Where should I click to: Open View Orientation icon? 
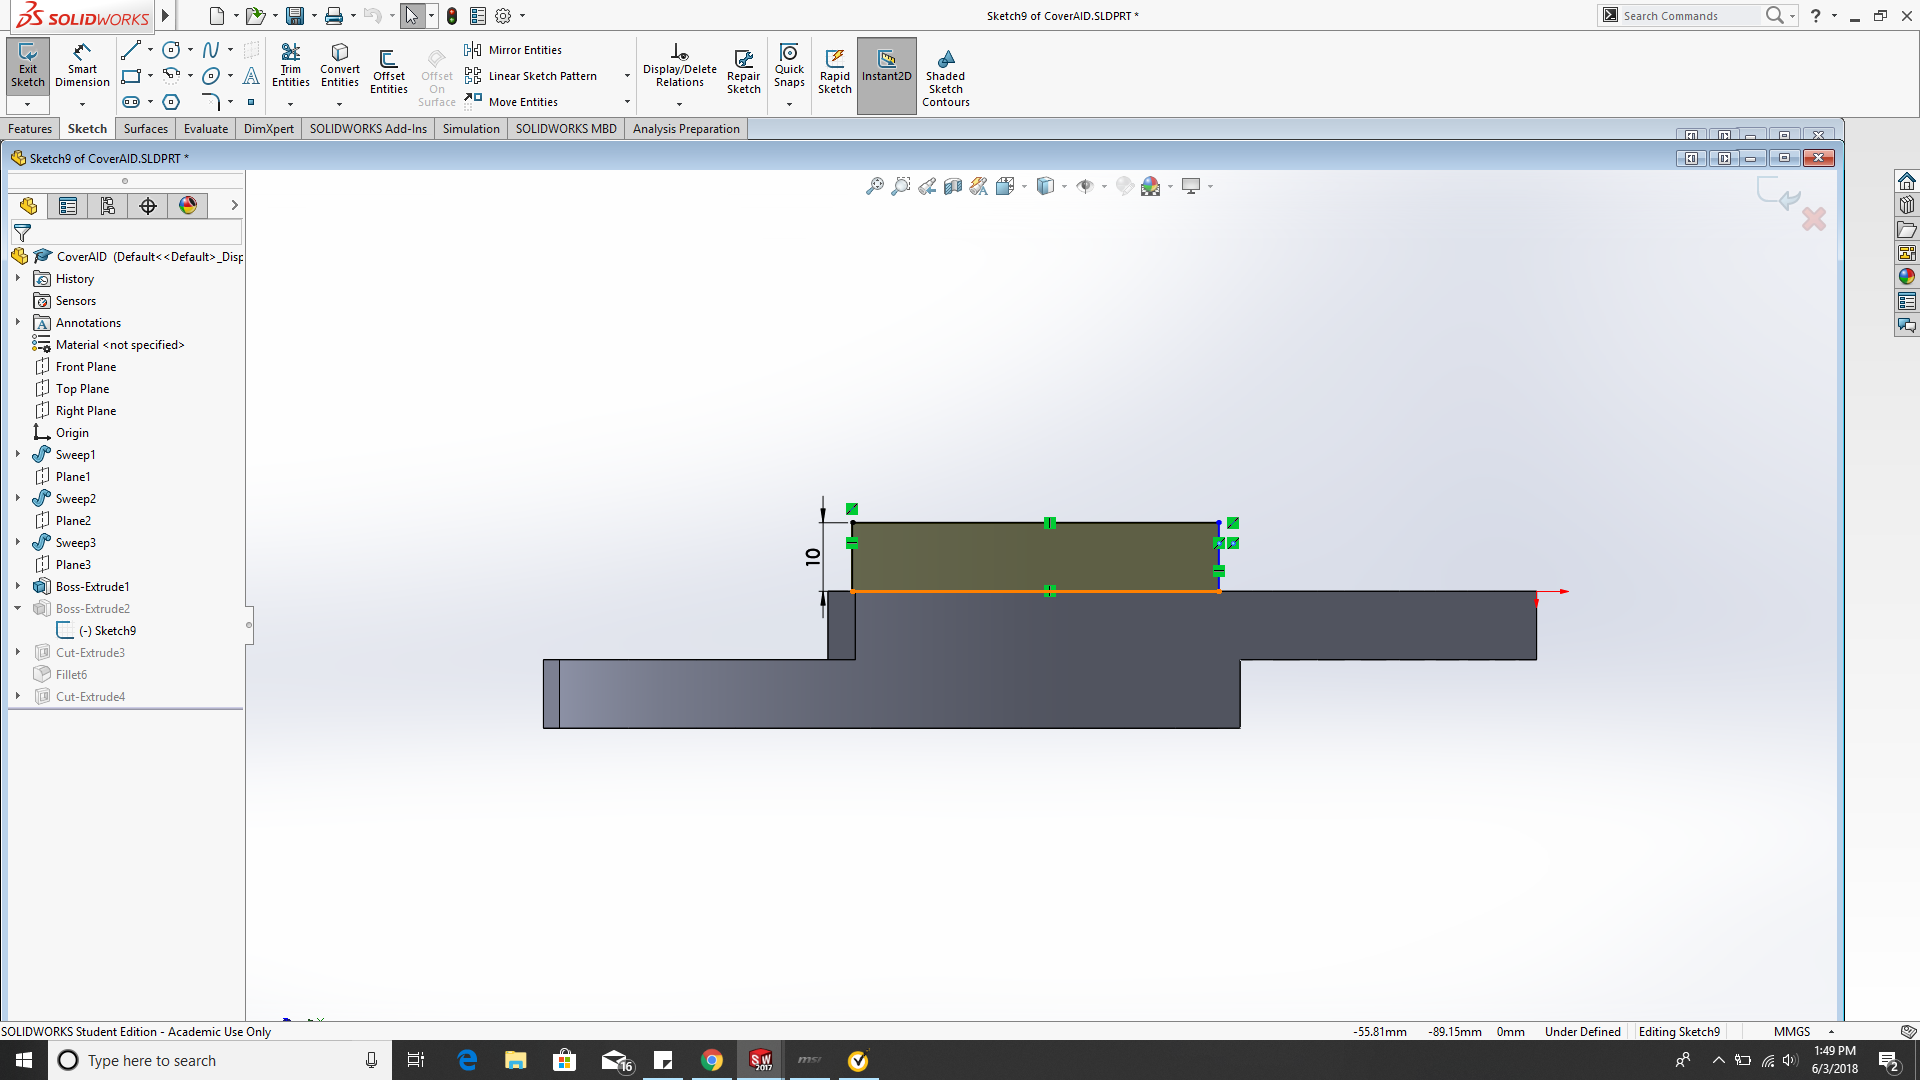point(1005,186)
